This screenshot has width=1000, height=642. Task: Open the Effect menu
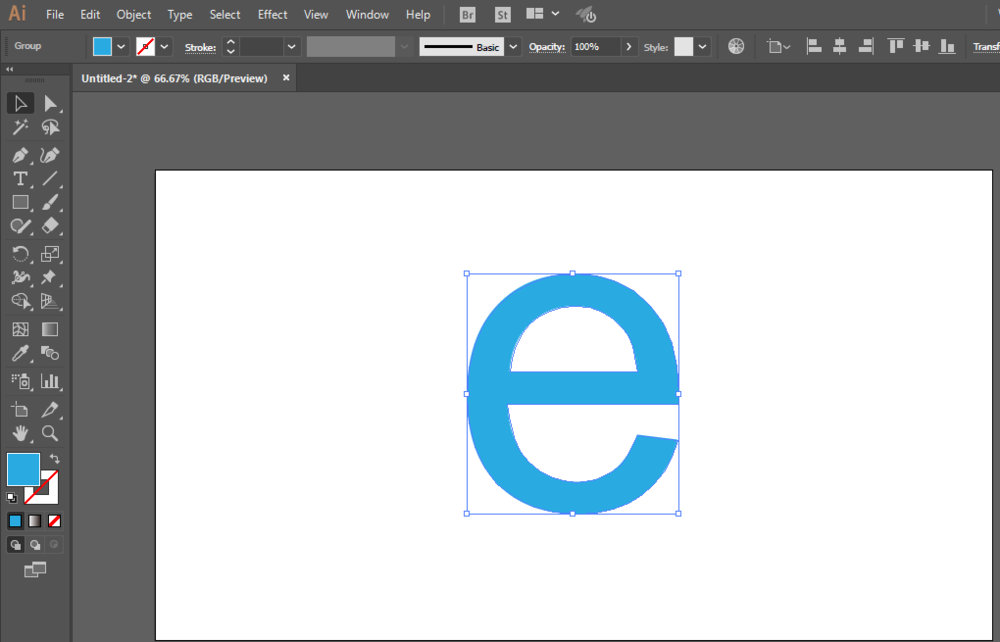[x=272, y=15]
